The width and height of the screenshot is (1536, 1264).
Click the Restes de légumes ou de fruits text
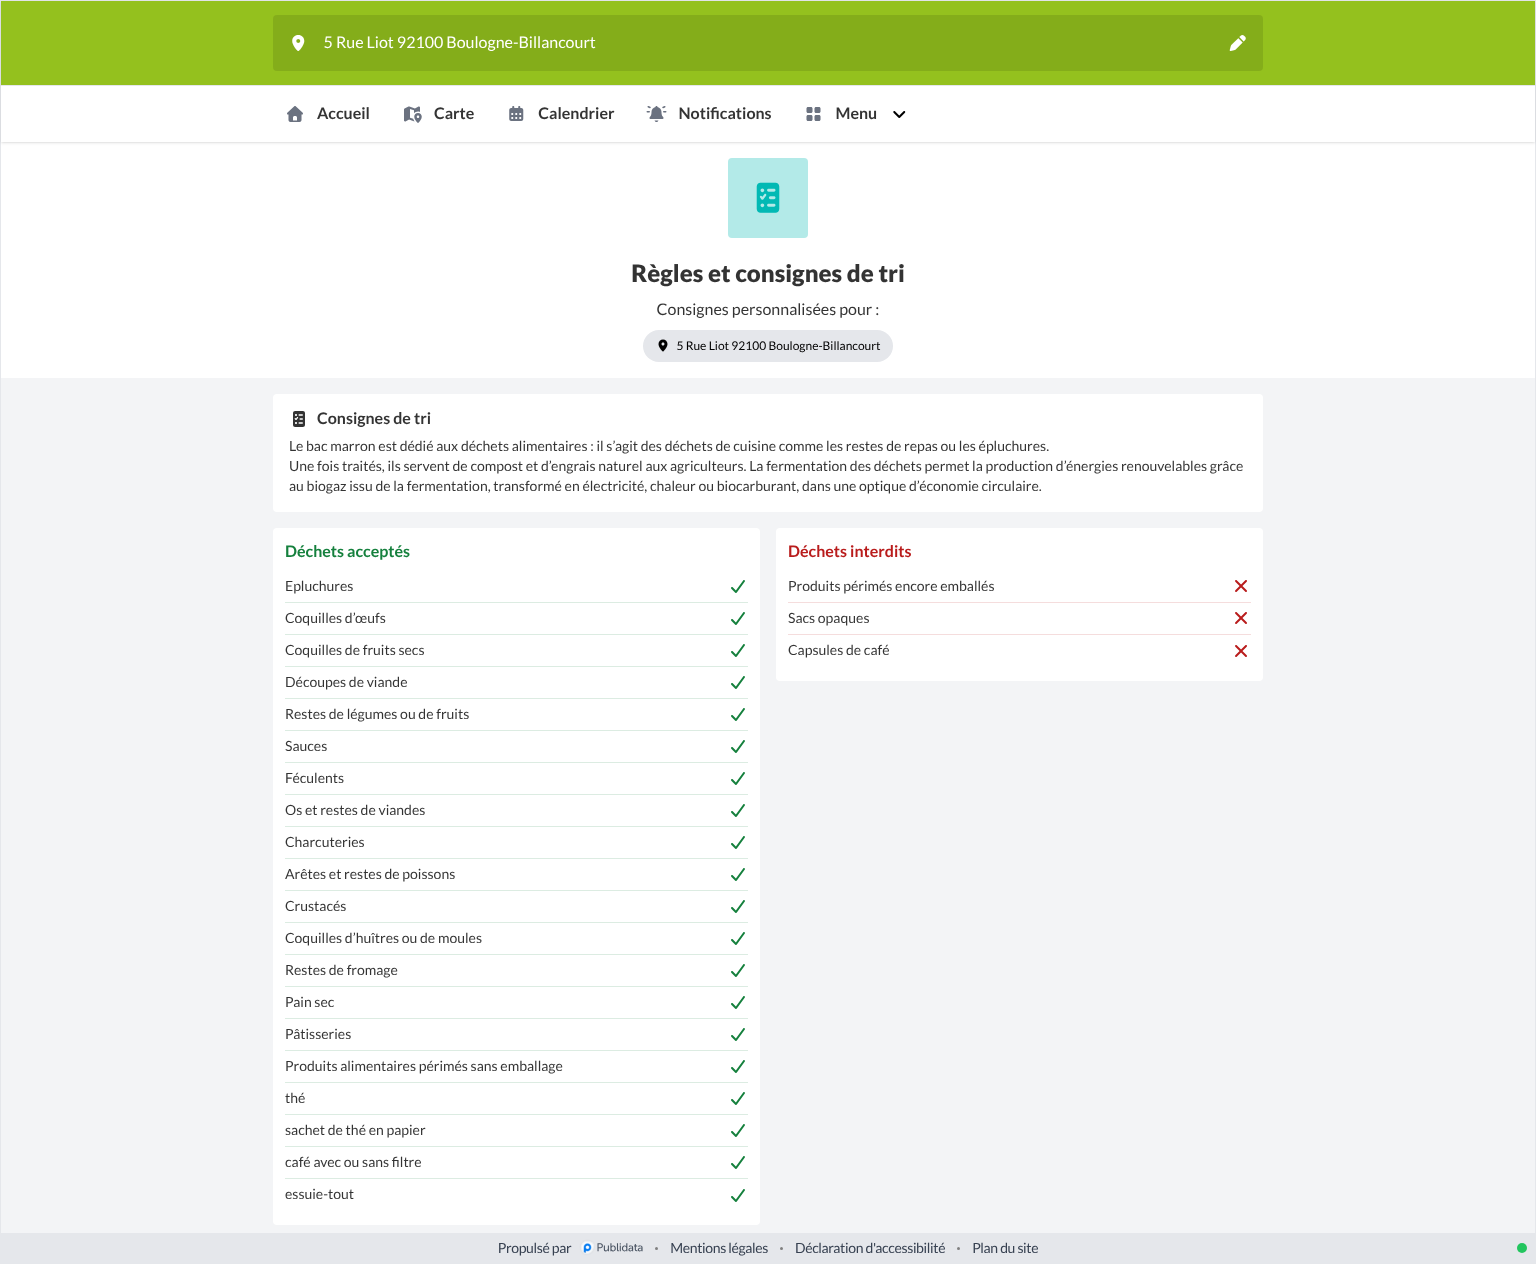click(377, 714)
